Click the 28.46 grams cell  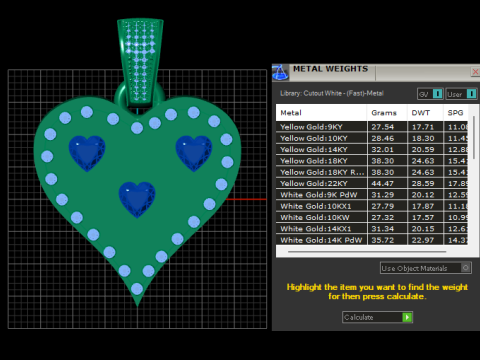(387, 138)
